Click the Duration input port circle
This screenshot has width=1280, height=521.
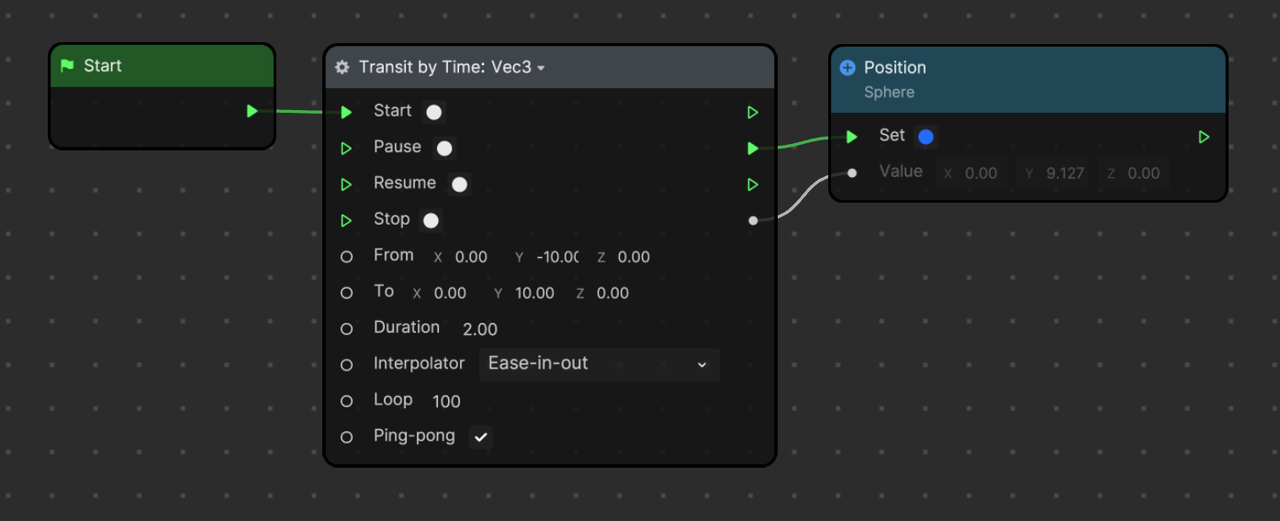point(347,329)
